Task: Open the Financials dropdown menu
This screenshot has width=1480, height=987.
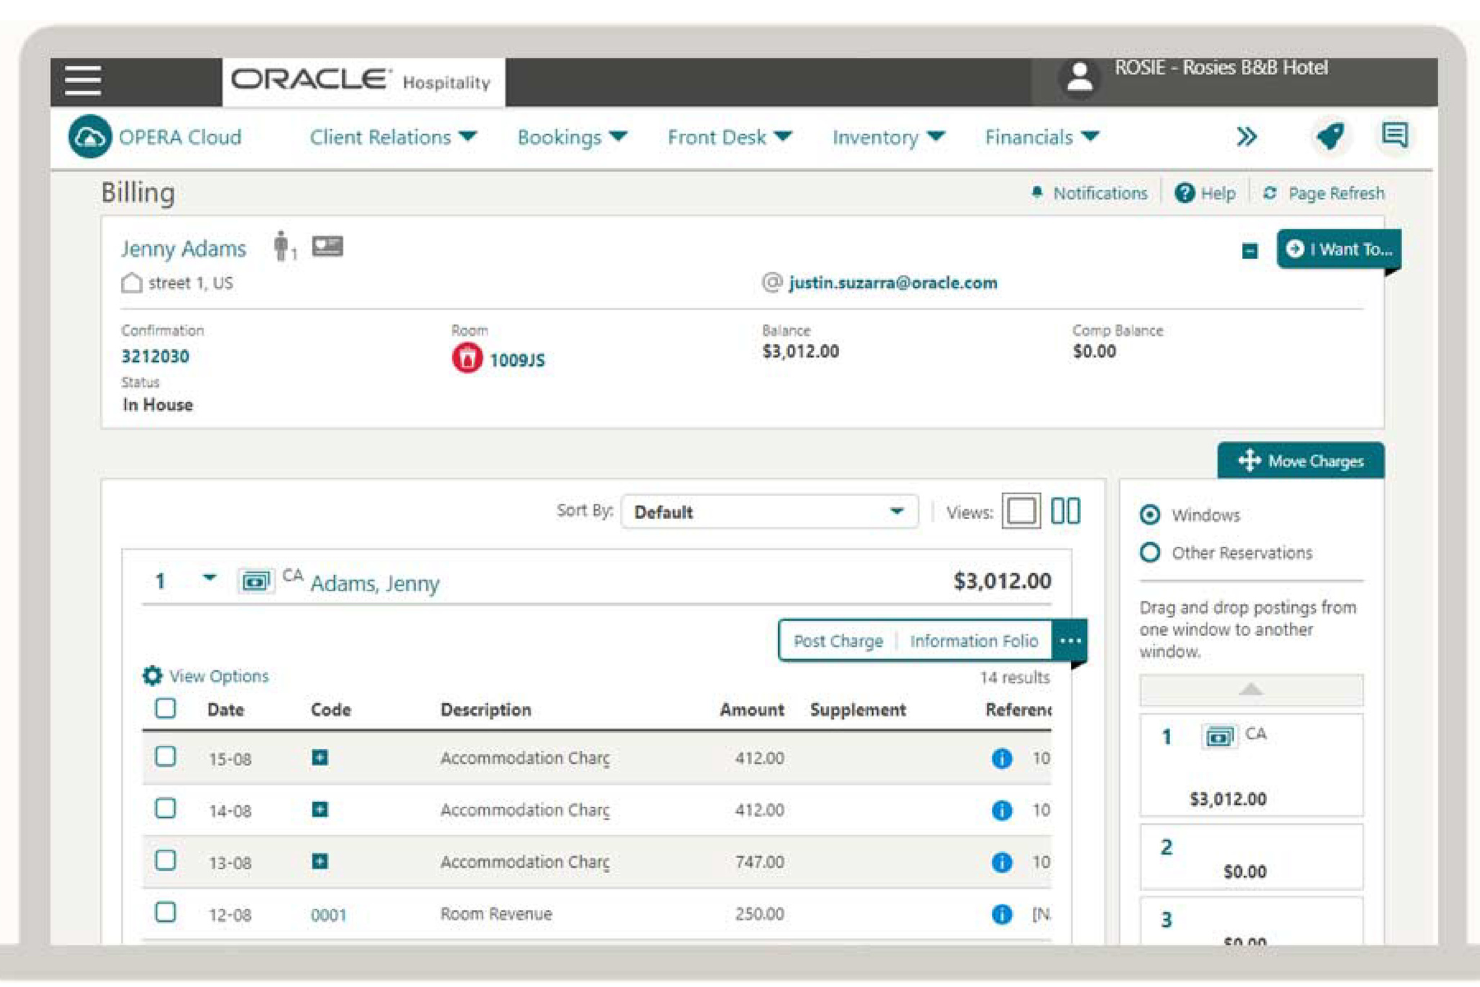Action: pos(1042,137)
